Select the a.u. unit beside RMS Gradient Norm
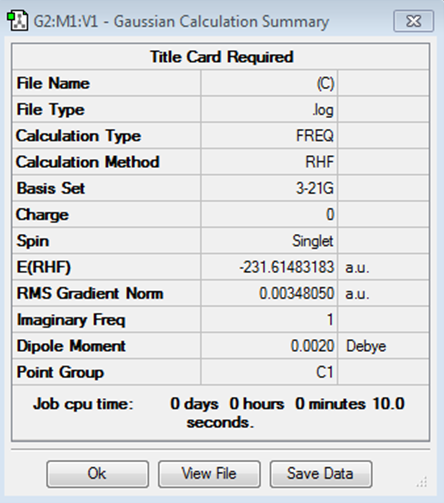 tap(357, 294)
